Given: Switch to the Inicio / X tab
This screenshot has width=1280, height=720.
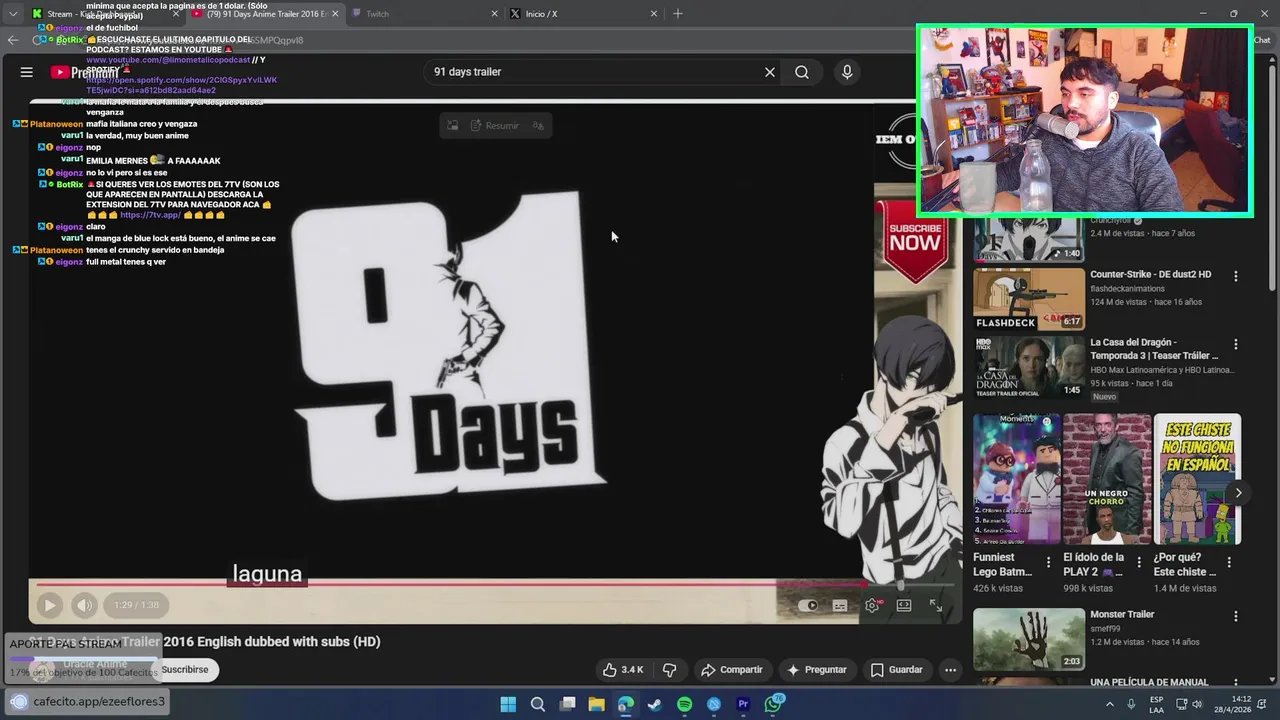Looking at the screenshot, I should [583, 14].
